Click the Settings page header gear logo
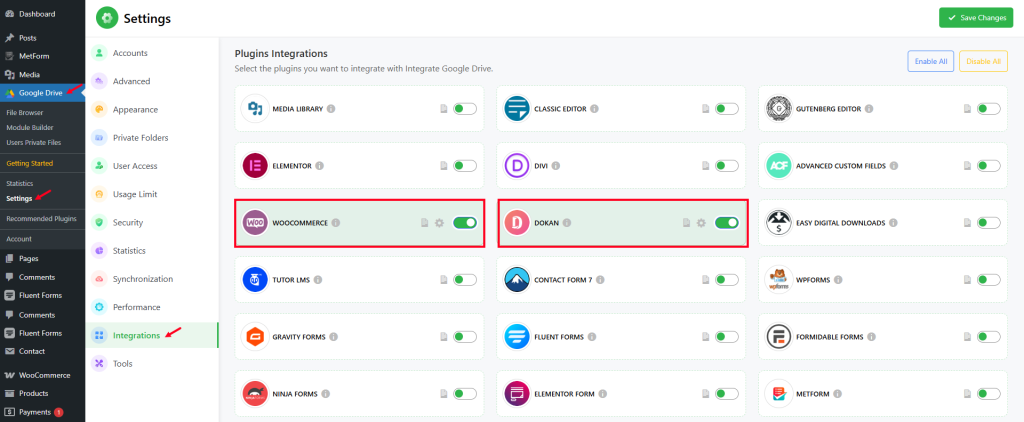 pos(107,18)
